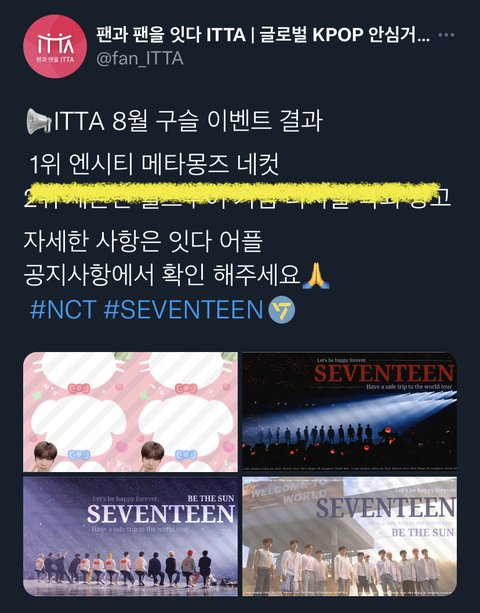
Task: Open the red SEVENTEEN concert stage image
Action: tap(349, 412)
